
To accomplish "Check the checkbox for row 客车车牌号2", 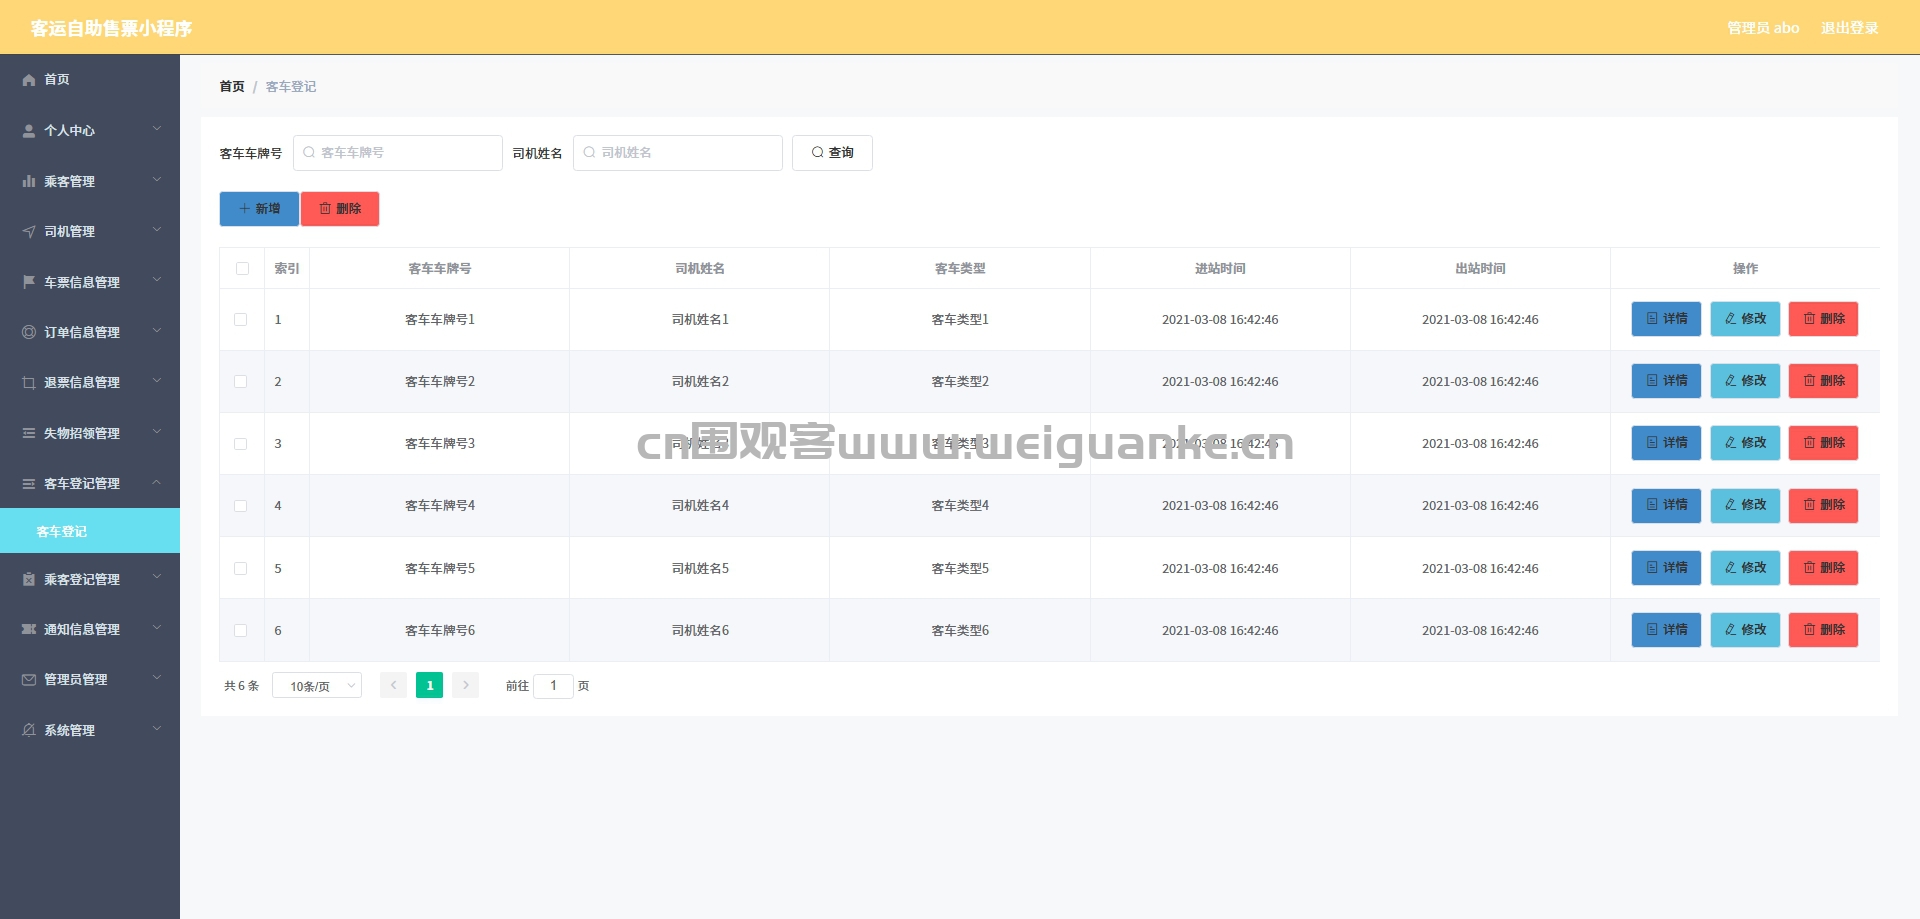I will (x=240, y=381).
